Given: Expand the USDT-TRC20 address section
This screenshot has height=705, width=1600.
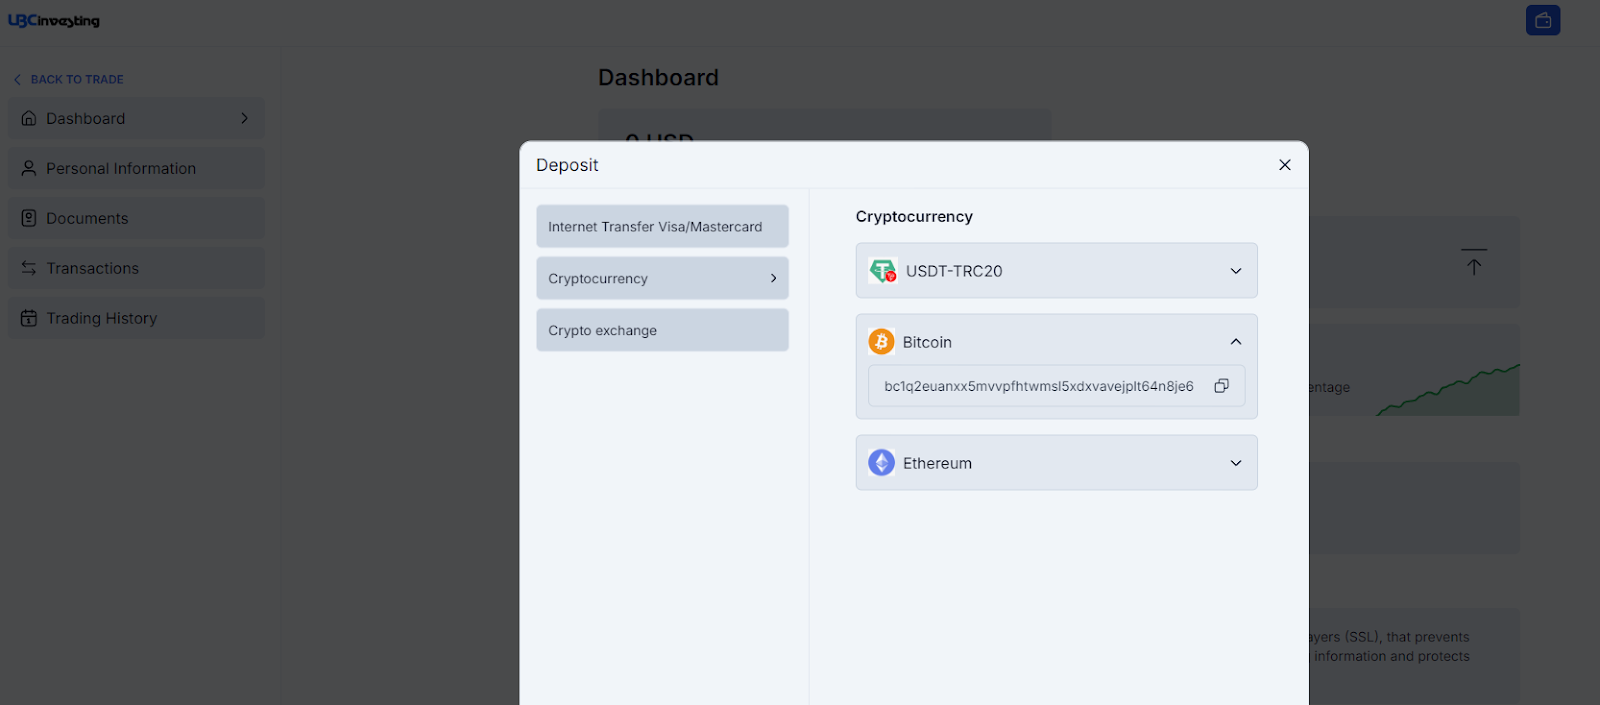Looking at the screenshot, I should tap(1236, 271).
